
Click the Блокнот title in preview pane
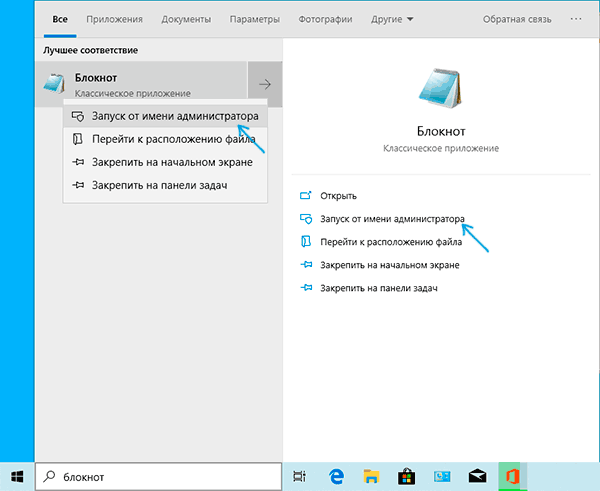click(441, 131)
